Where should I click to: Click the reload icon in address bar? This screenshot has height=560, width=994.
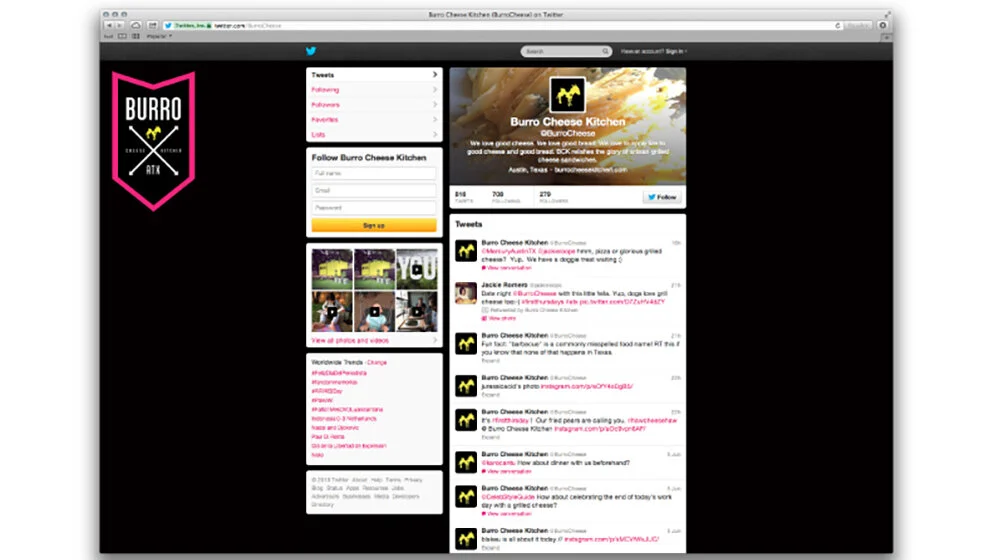pyautogui.click(x=837, y=25)
